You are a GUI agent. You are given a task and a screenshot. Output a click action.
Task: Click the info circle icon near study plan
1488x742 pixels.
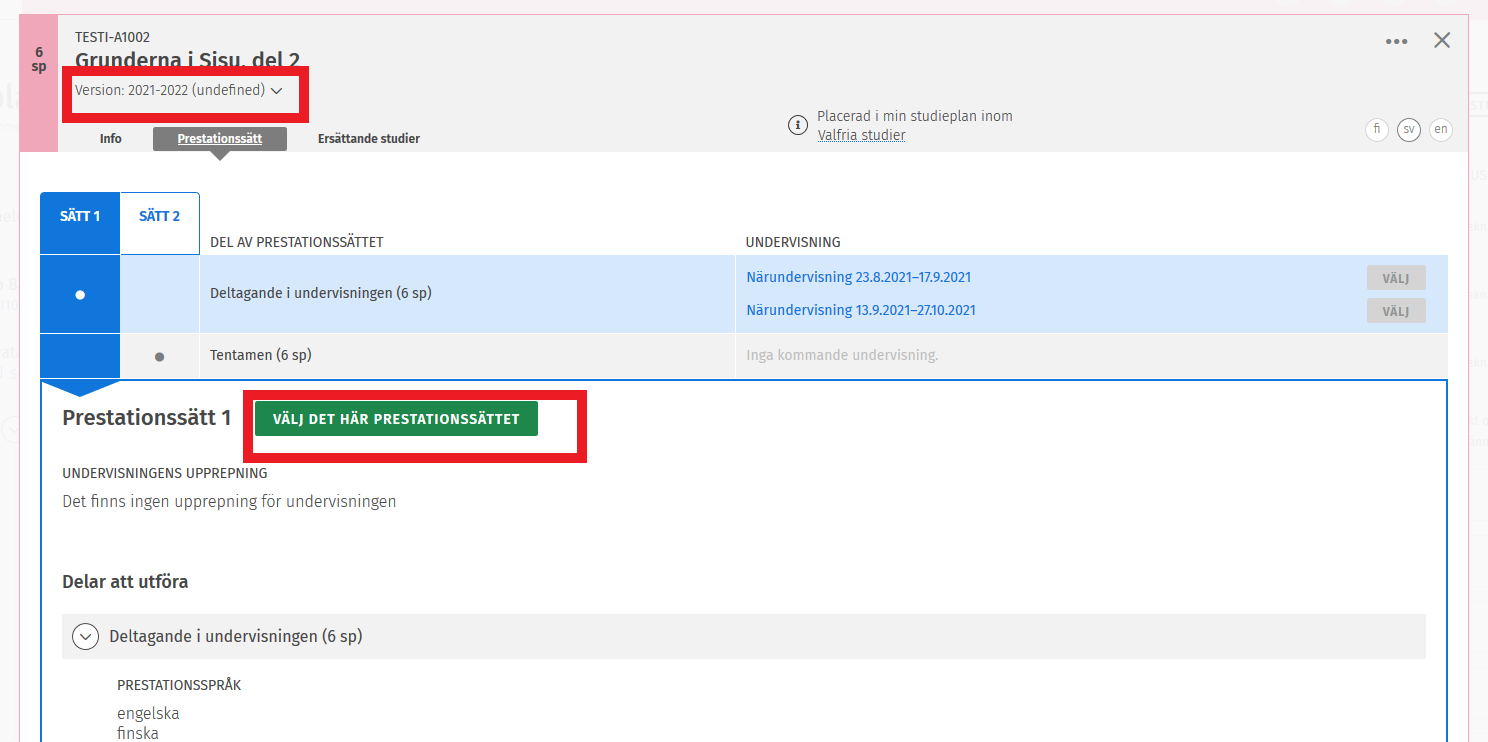[x=797, y=125]
